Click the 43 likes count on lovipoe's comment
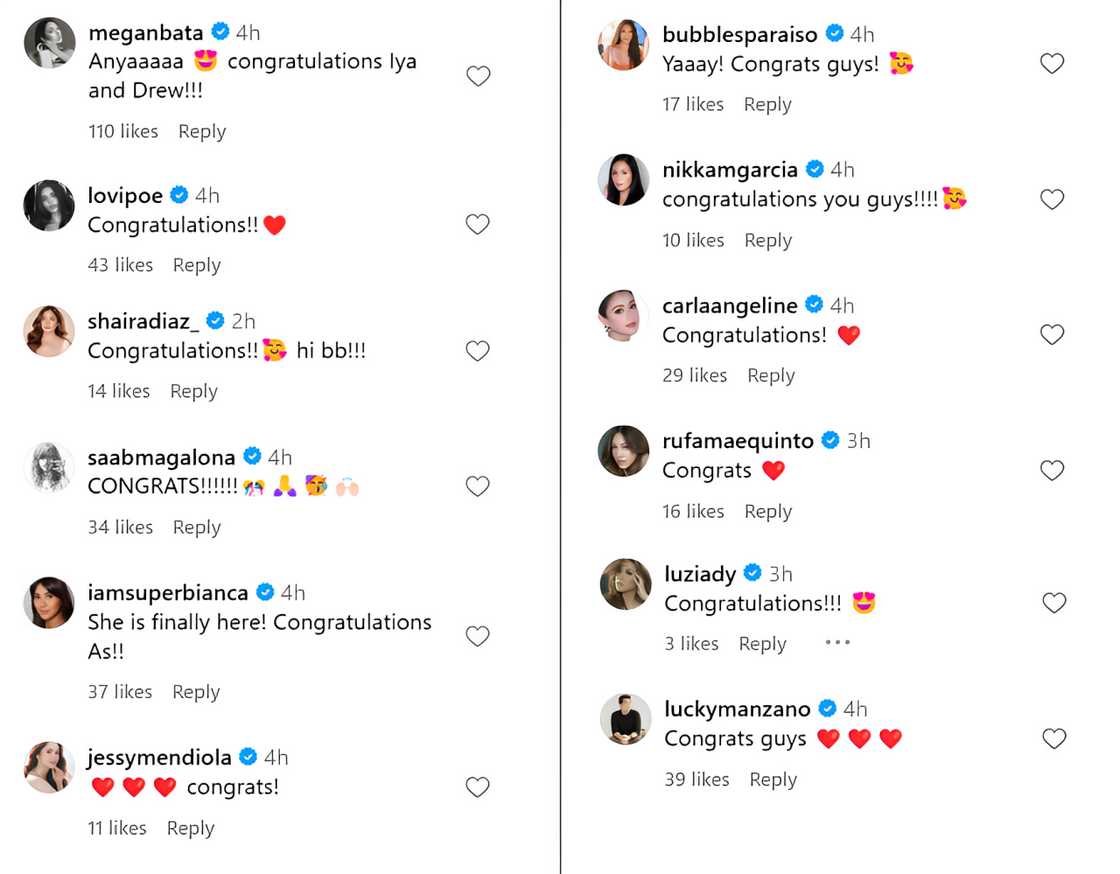1120x874 pixels. coord(120,265)
